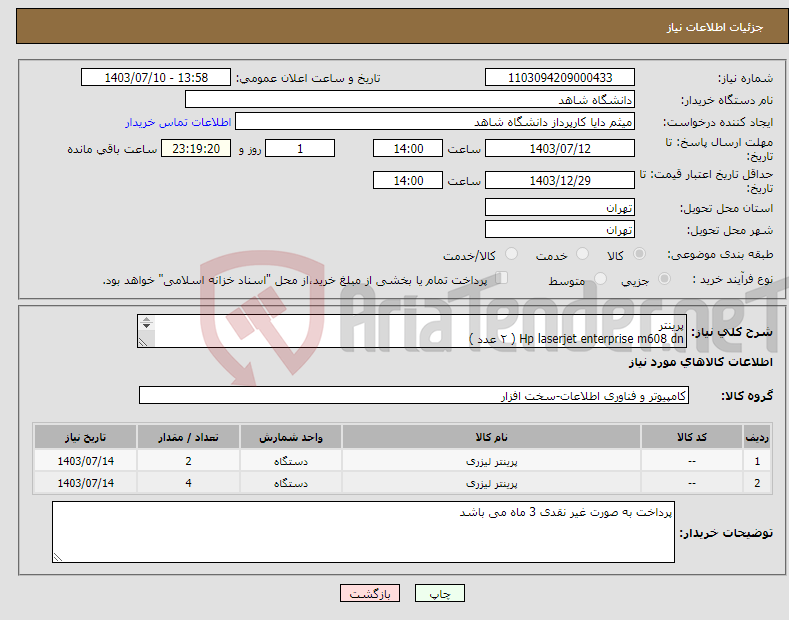The height and width of the screenshot is (620, 789).
Task: Click quantity 2 in row 1
Action: click(188, 461)
